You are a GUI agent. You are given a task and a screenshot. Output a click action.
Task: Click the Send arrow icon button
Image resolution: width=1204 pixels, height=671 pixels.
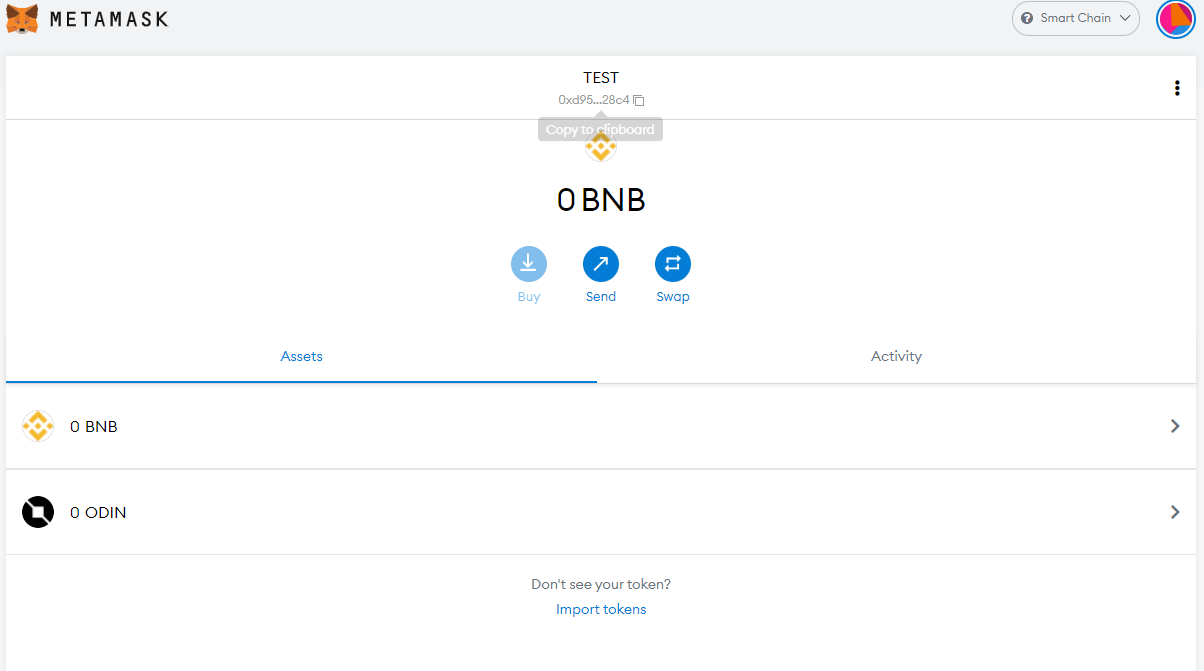point(601,264)
